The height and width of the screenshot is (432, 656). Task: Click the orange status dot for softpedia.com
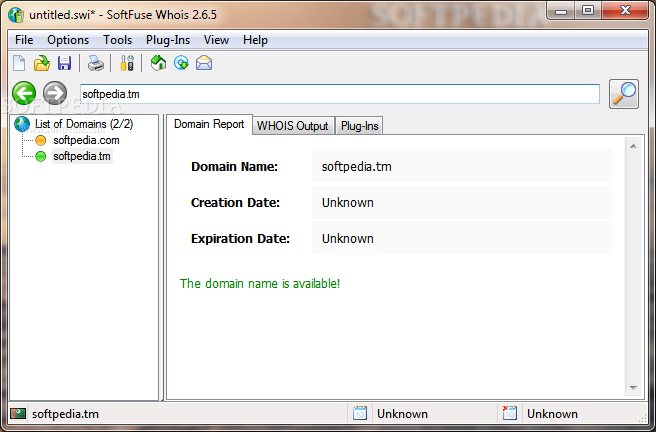pyautogui.click(x=41, y=141)
